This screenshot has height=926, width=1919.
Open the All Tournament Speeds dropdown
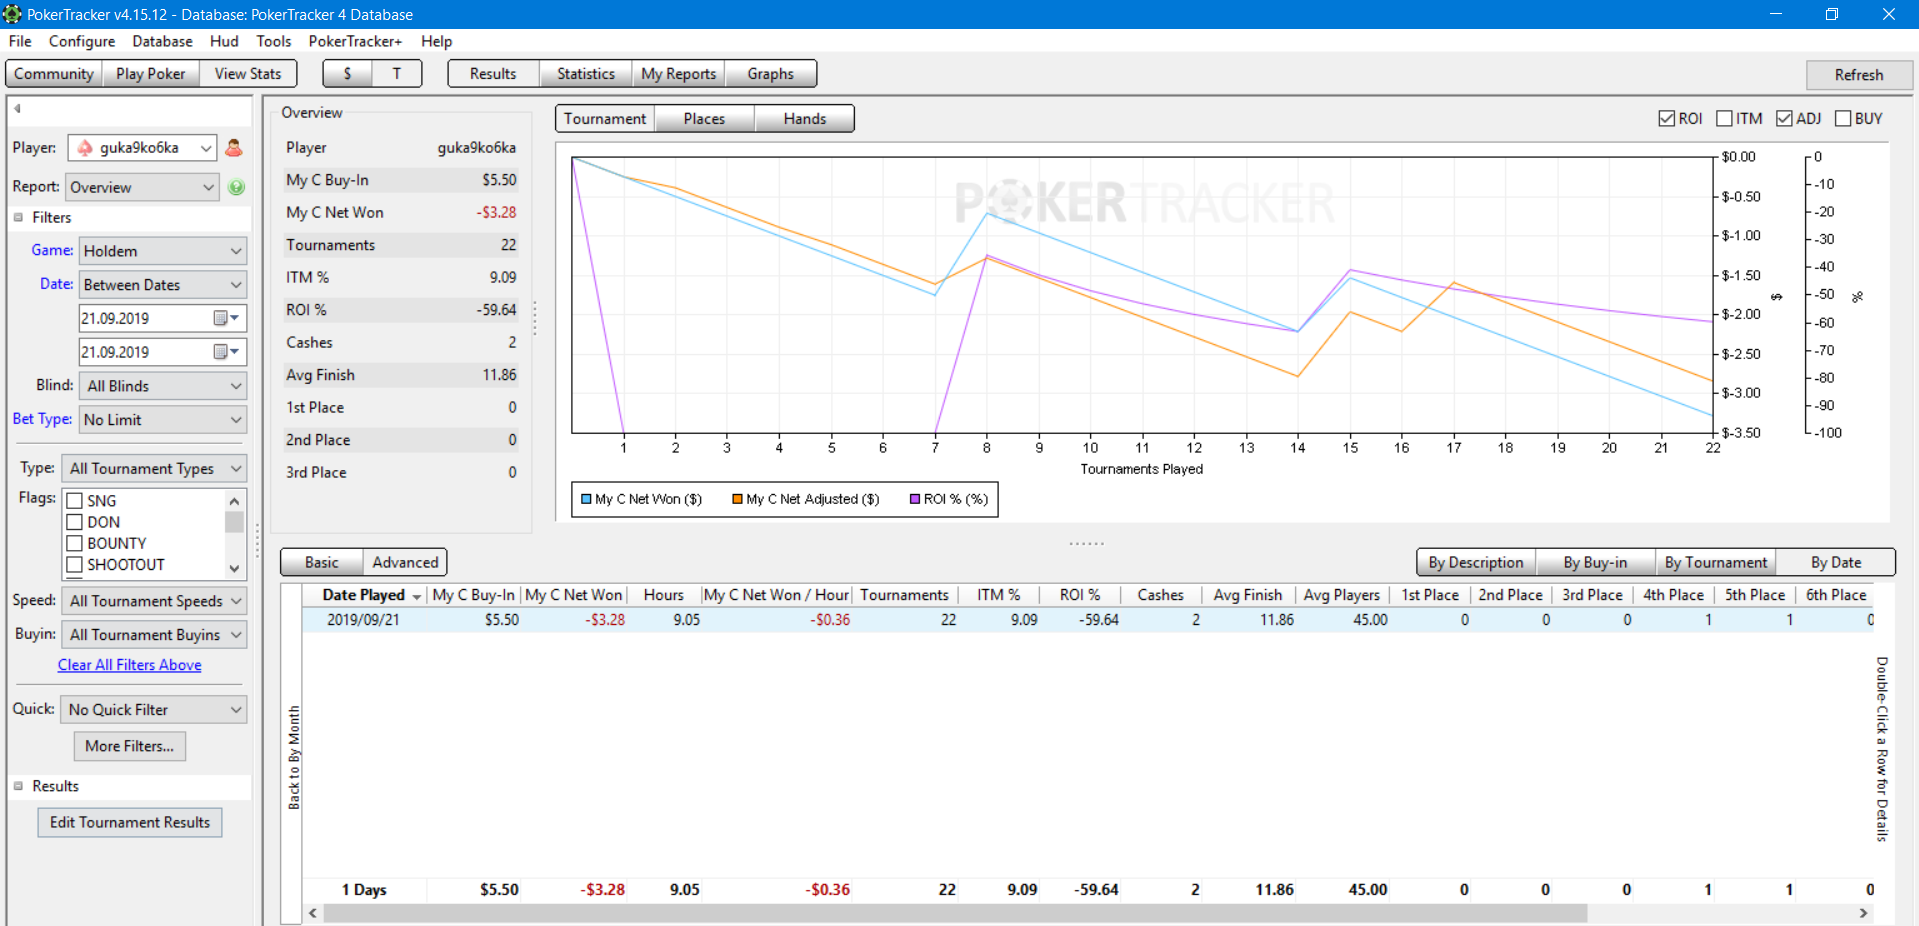154,601
